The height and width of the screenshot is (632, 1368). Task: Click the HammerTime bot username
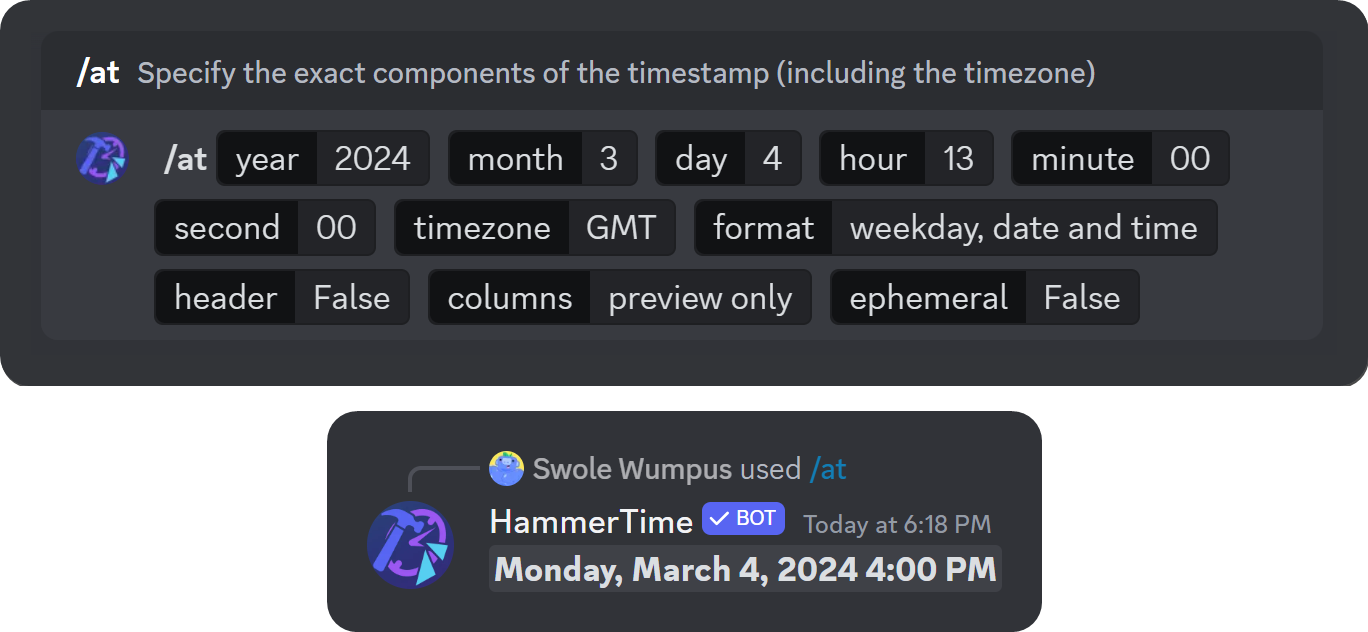pos(590,520)
